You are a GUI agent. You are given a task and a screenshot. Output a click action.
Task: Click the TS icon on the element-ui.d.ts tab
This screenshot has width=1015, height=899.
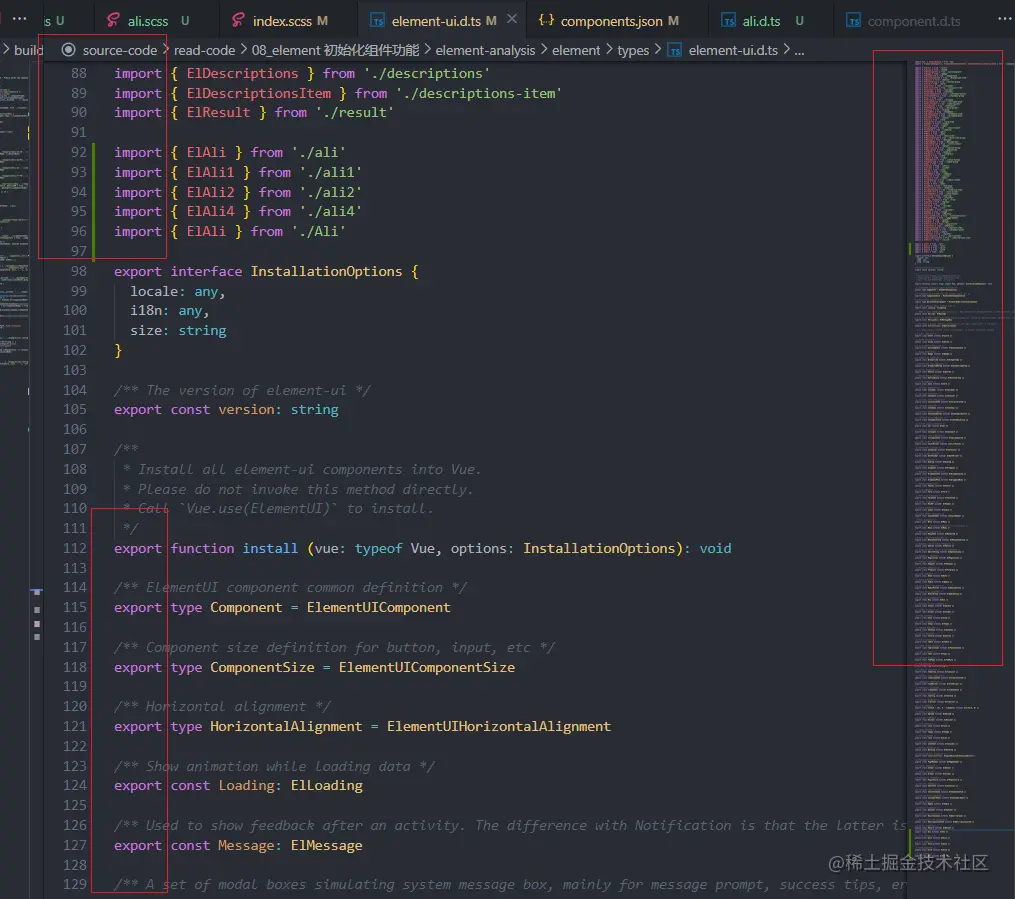pyautogui.click(x=377, y=21)
